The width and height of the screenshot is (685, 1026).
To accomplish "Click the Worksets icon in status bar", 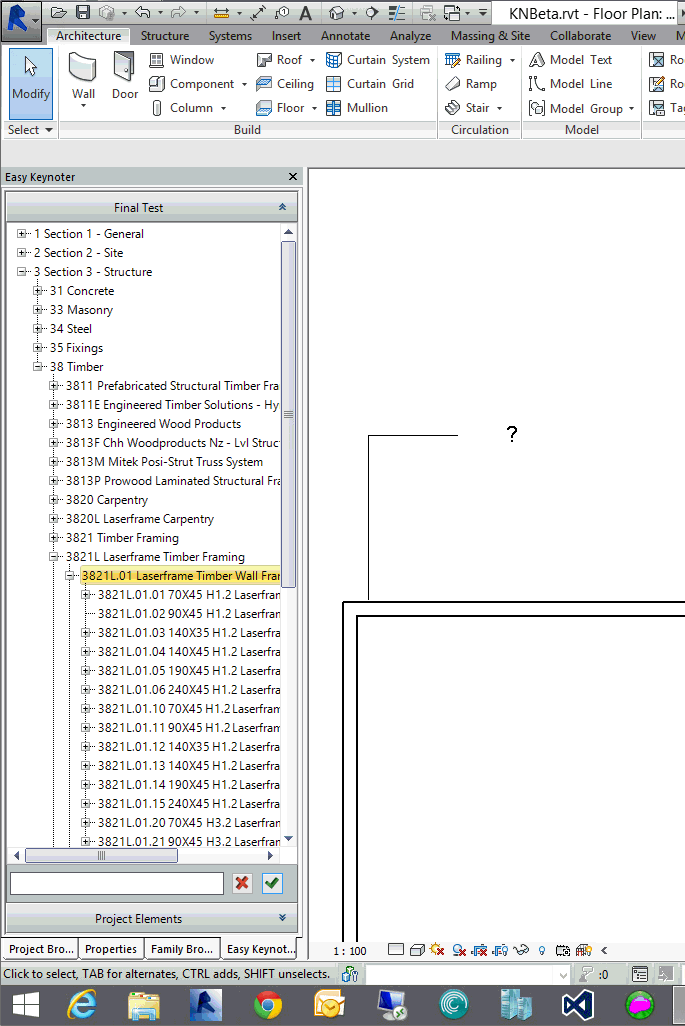I will (x=350, y=974).
